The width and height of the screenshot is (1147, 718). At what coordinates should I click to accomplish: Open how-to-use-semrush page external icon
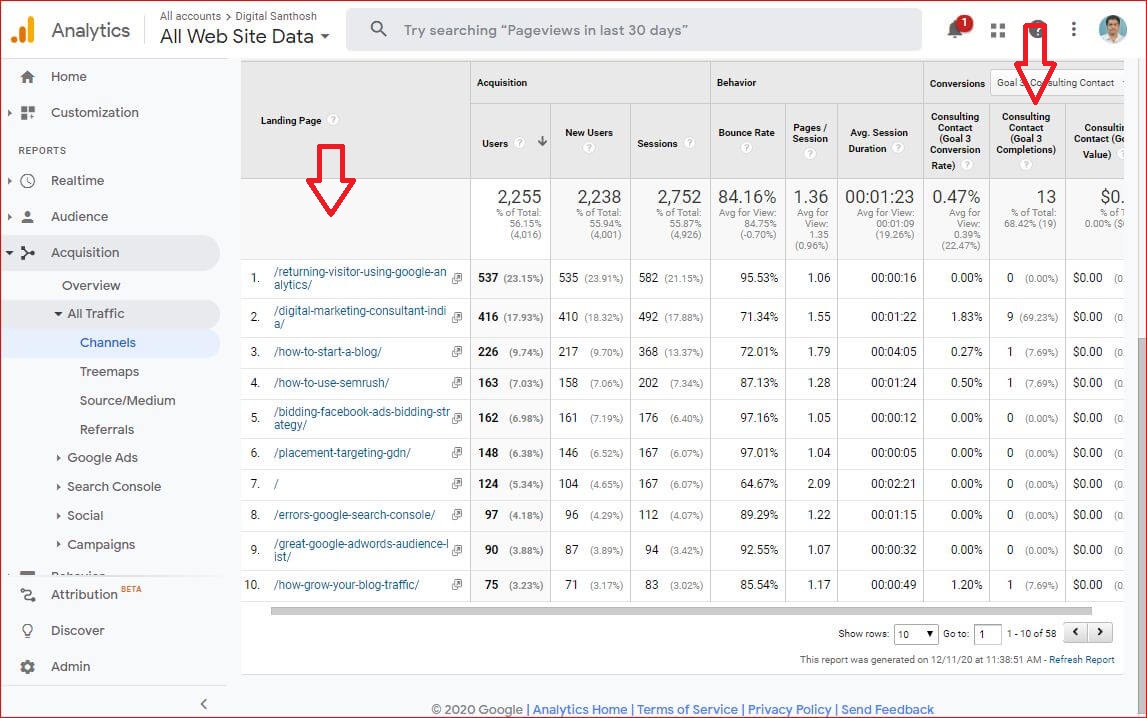457,382
